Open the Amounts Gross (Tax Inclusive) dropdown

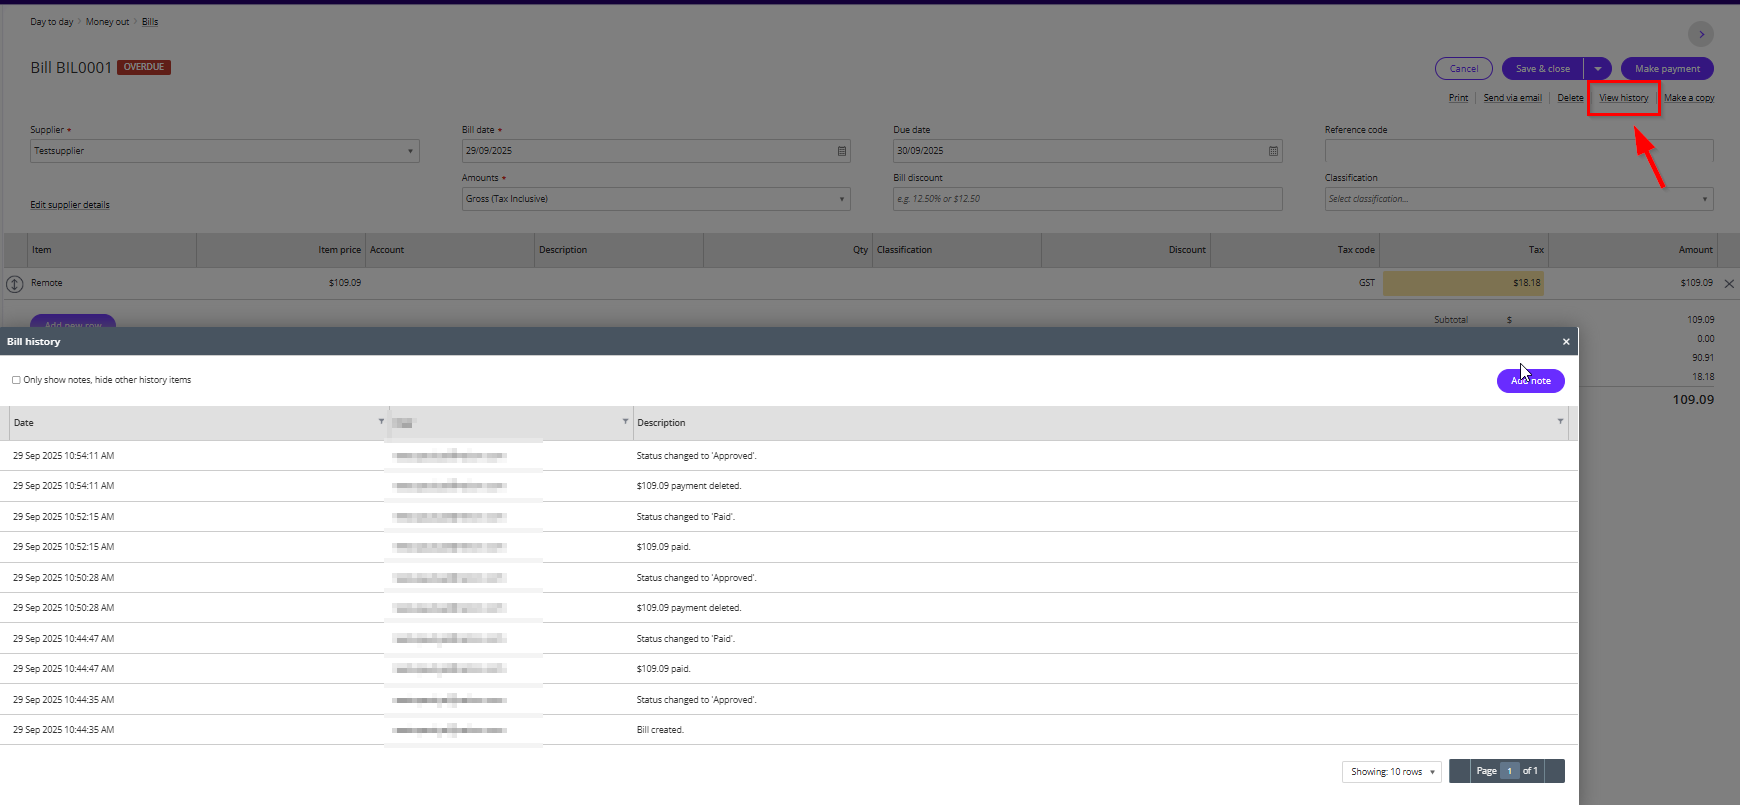(656, 199)
